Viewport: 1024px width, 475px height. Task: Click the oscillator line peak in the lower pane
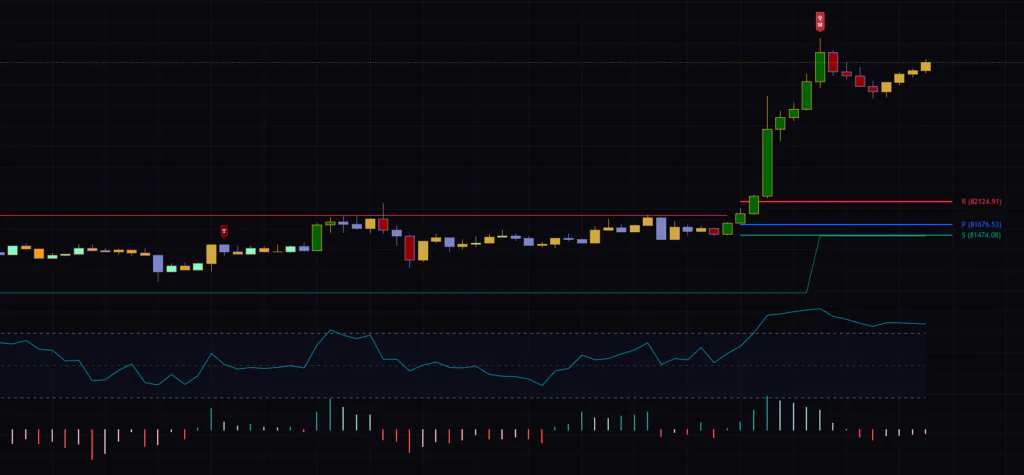tap(818, 309)
